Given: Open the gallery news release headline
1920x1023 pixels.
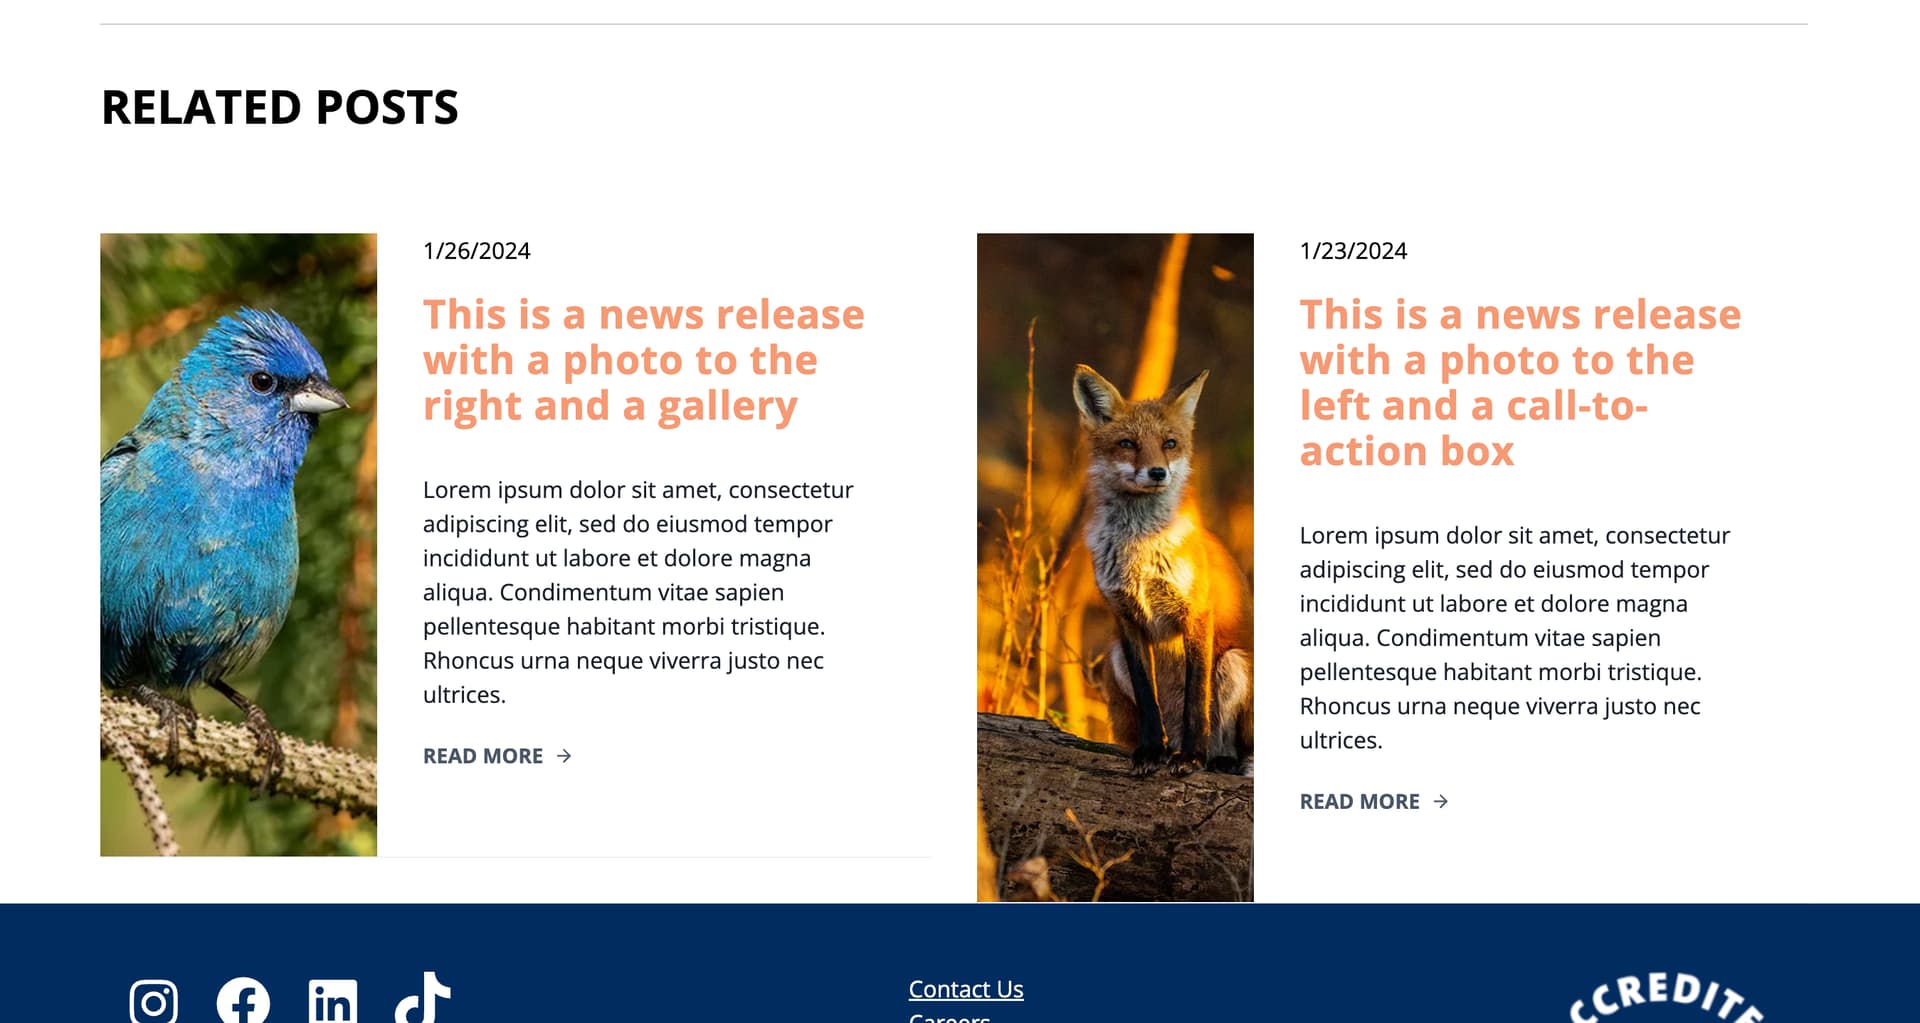Looking at the screenshot, I should coord(643,360).
